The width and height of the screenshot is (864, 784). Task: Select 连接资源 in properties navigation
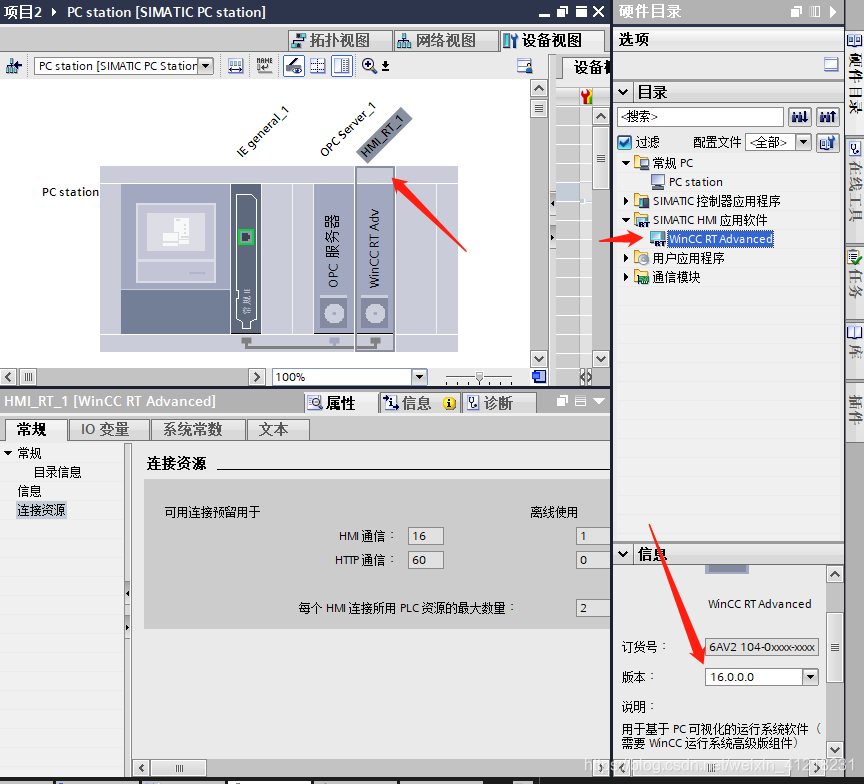point(41,510)
